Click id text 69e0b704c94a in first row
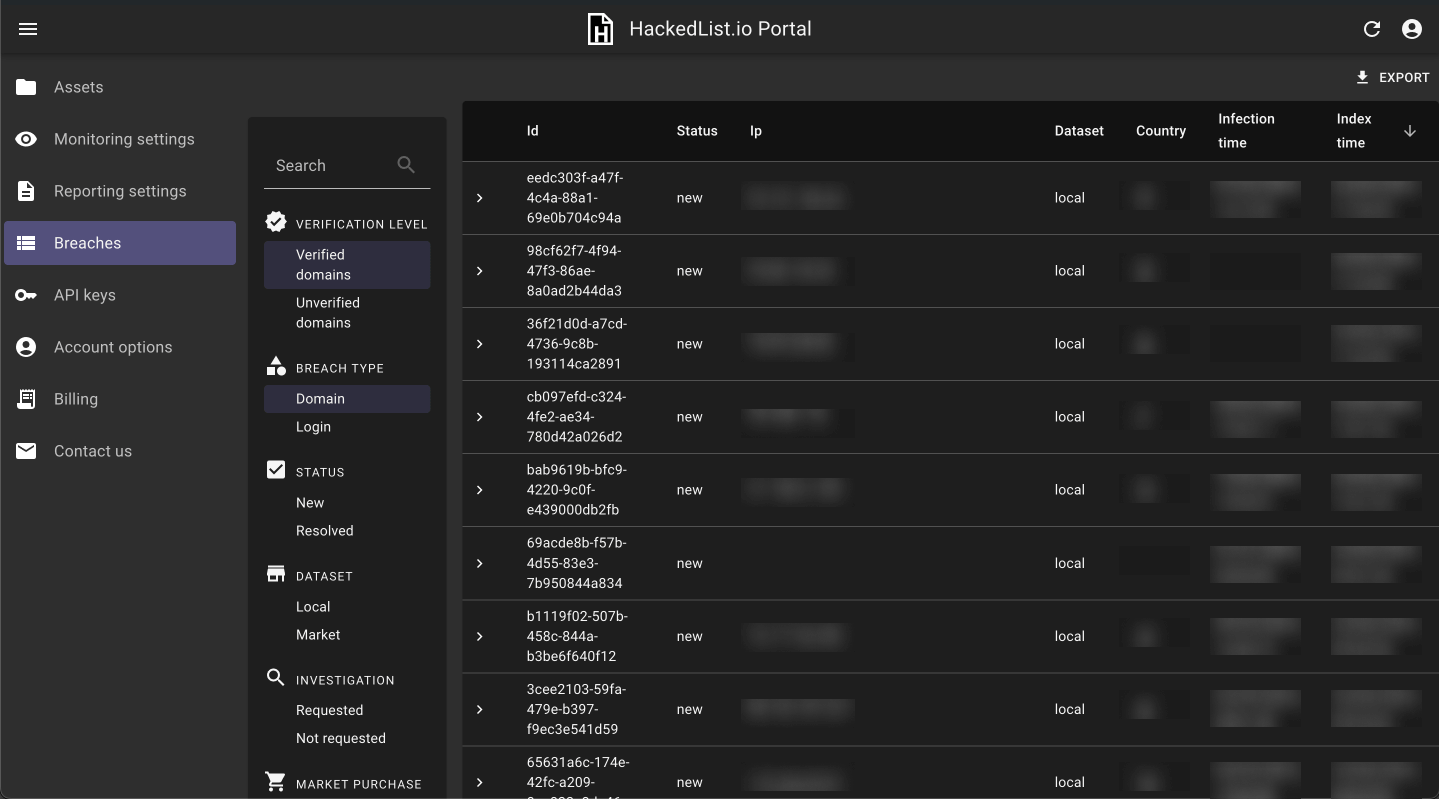 pos(574,218)
